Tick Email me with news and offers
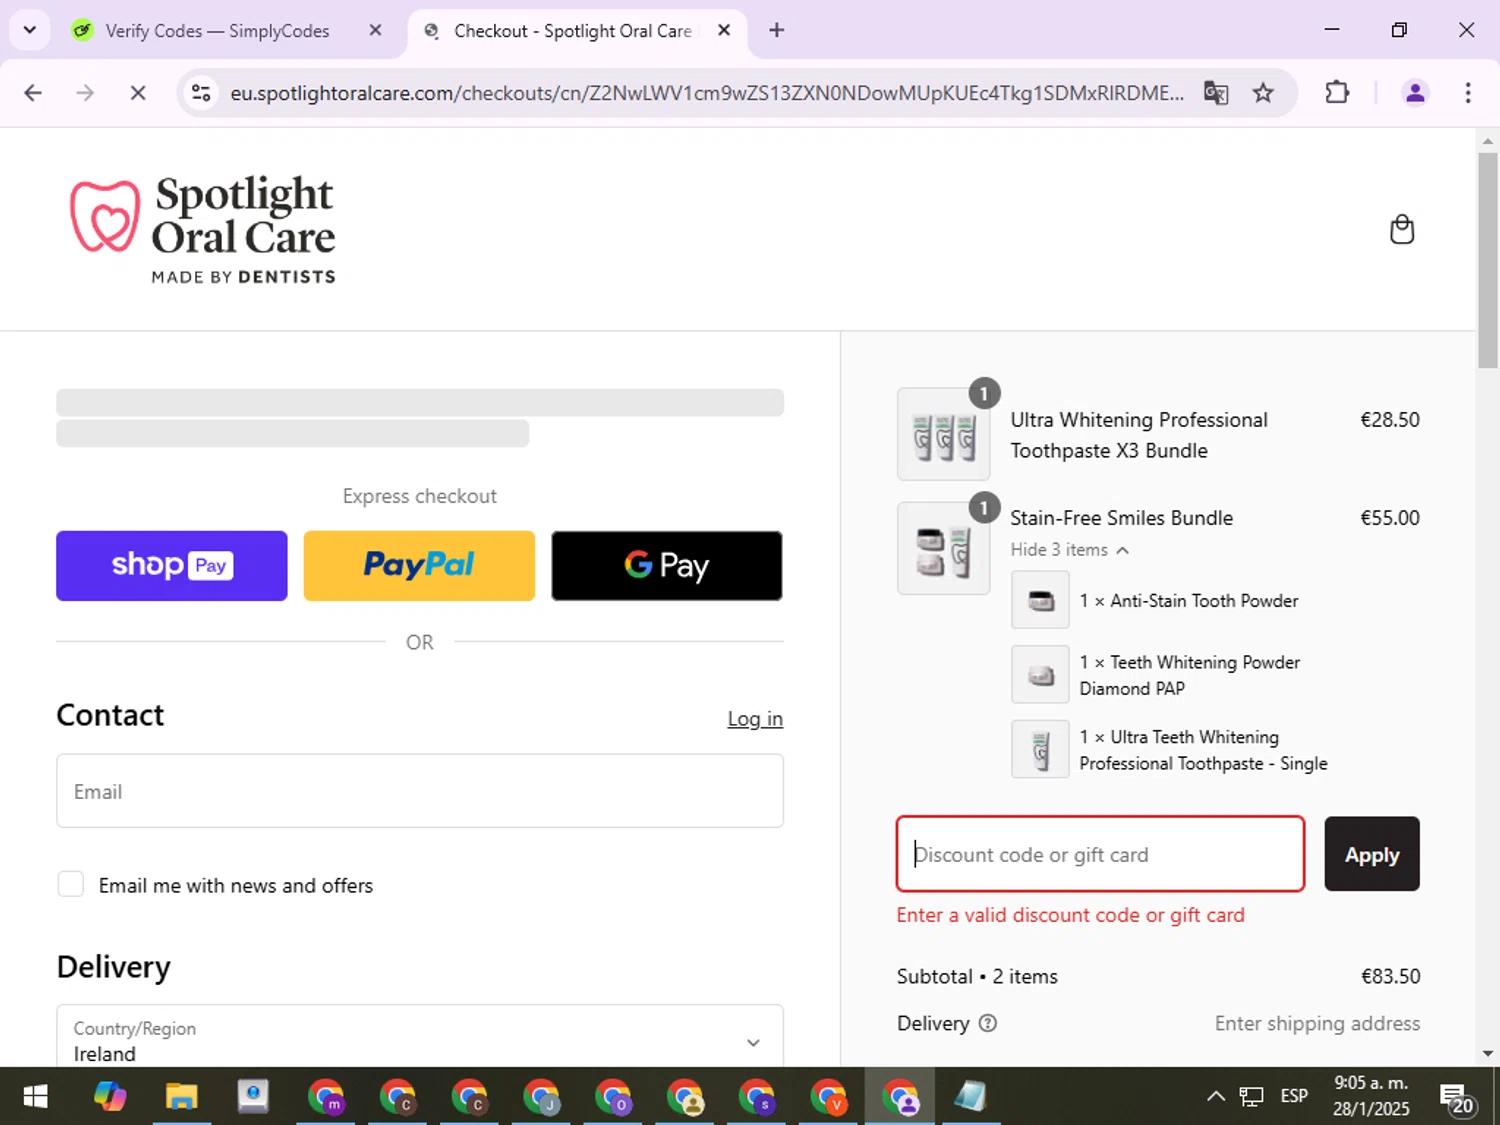Viewport: 1500px width, 1125px height. click(71, 884)
